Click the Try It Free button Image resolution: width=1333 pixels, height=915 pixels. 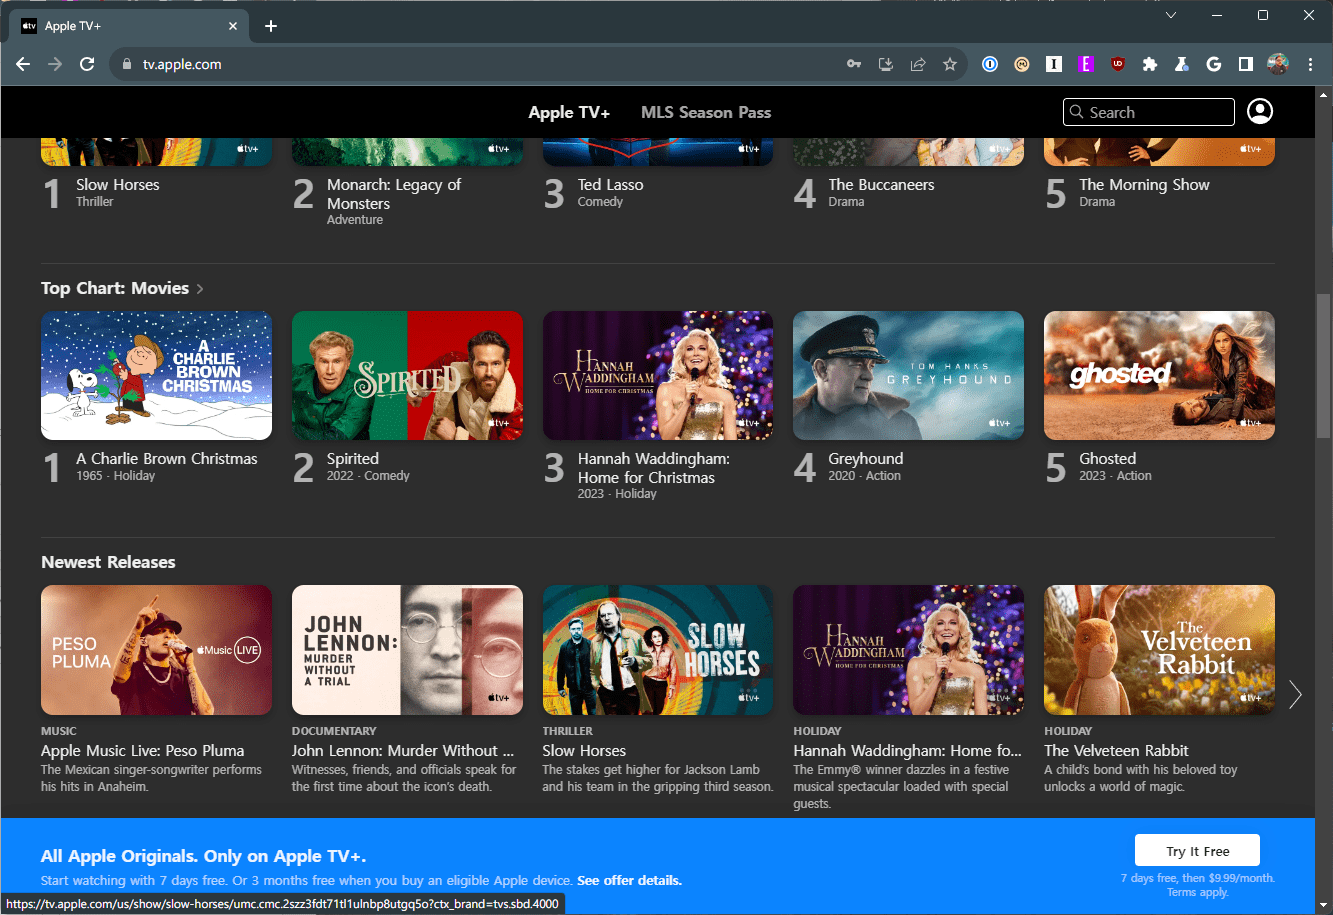pos(1197,851)
